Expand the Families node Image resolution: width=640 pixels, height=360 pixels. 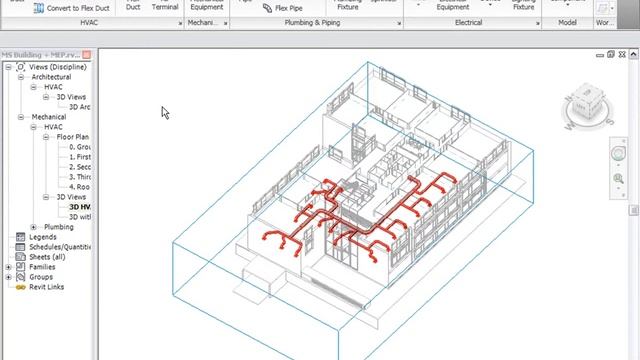(x=8, y=267)
